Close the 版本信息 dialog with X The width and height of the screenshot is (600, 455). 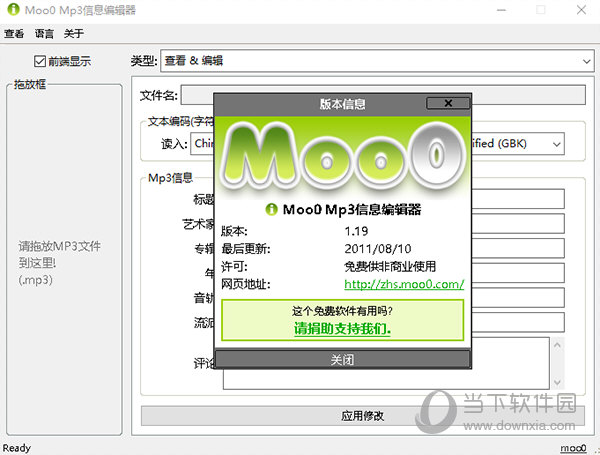pyautogui.click(x=448, y=103)
